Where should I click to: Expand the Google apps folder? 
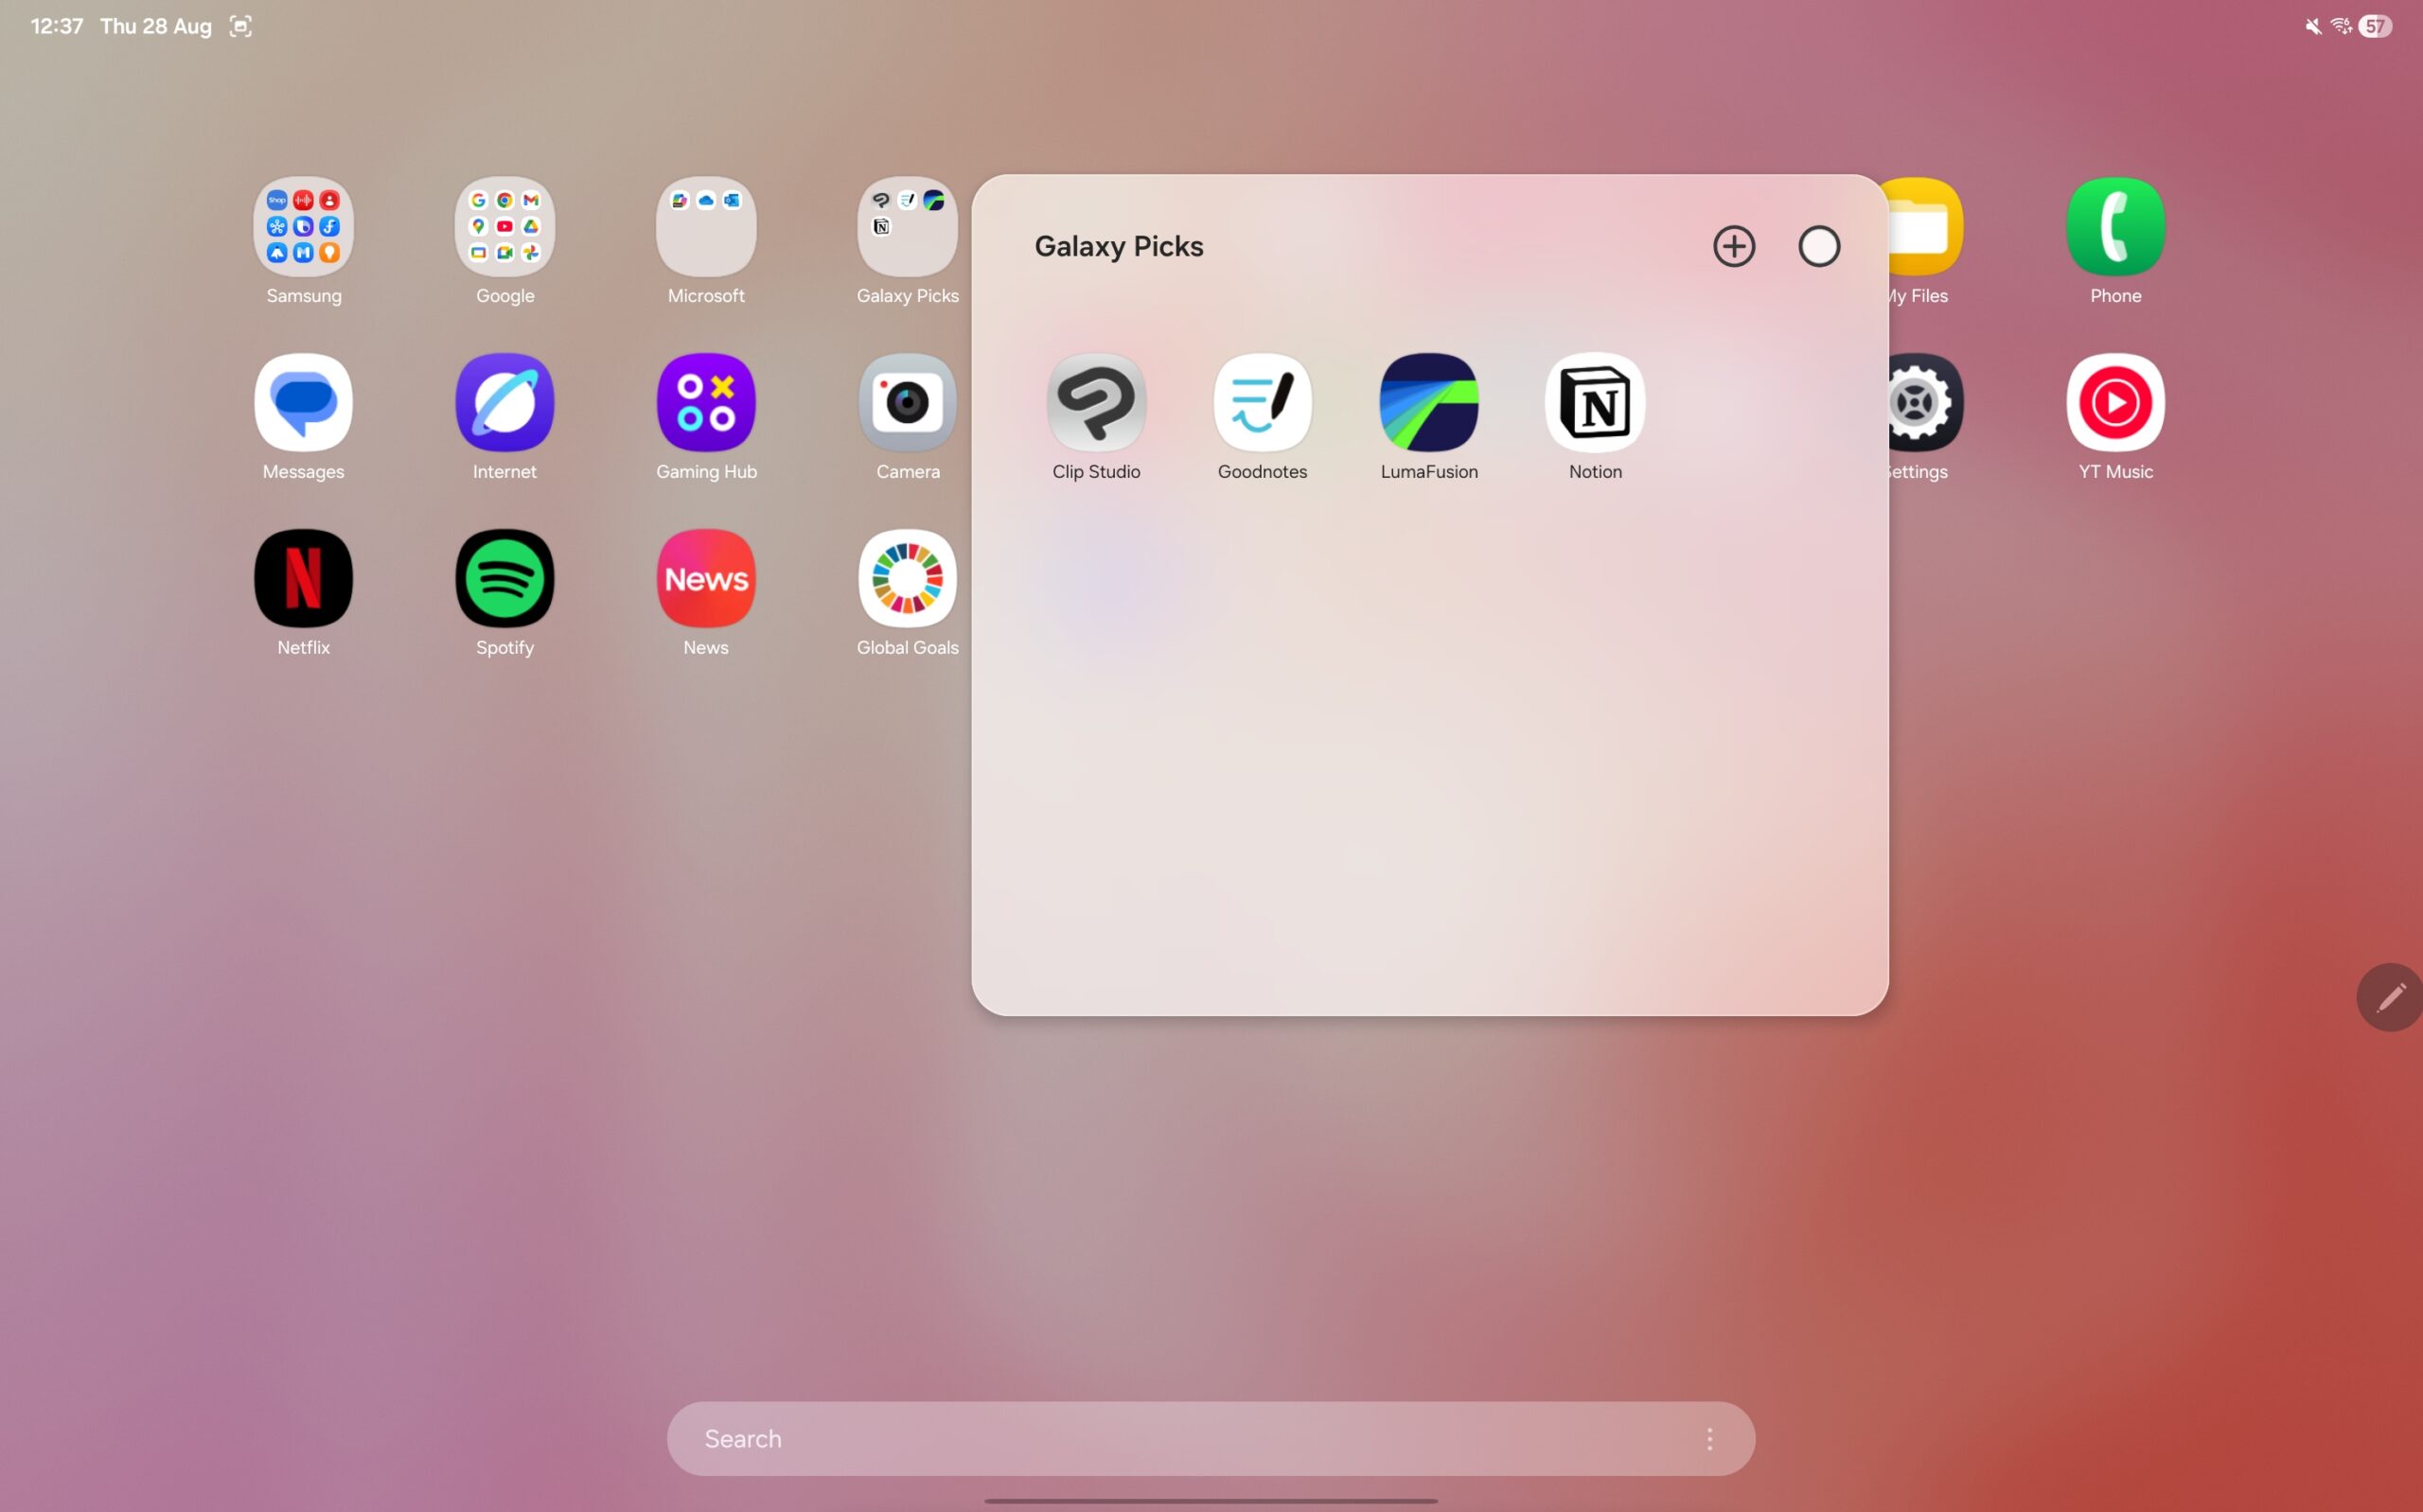pos(505,227)
